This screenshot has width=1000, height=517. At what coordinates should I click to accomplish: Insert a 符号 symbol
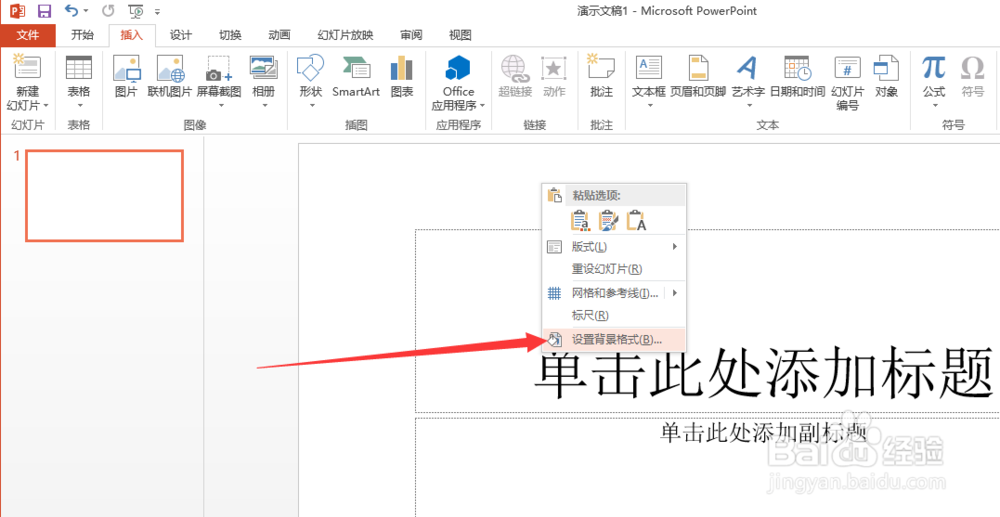(x=973, y=75)
